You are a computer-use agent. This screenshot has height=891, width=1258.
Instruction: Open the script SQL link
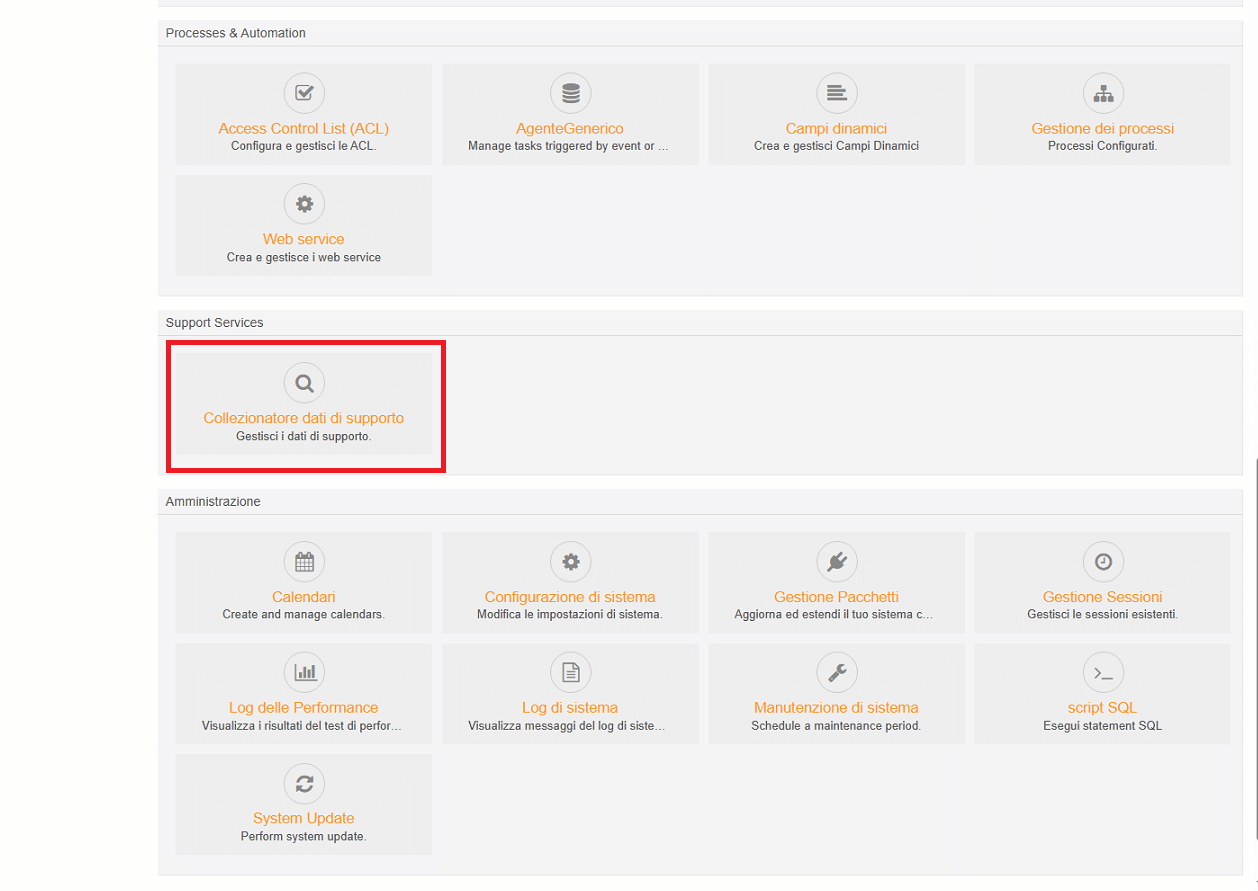point(1103,709)
